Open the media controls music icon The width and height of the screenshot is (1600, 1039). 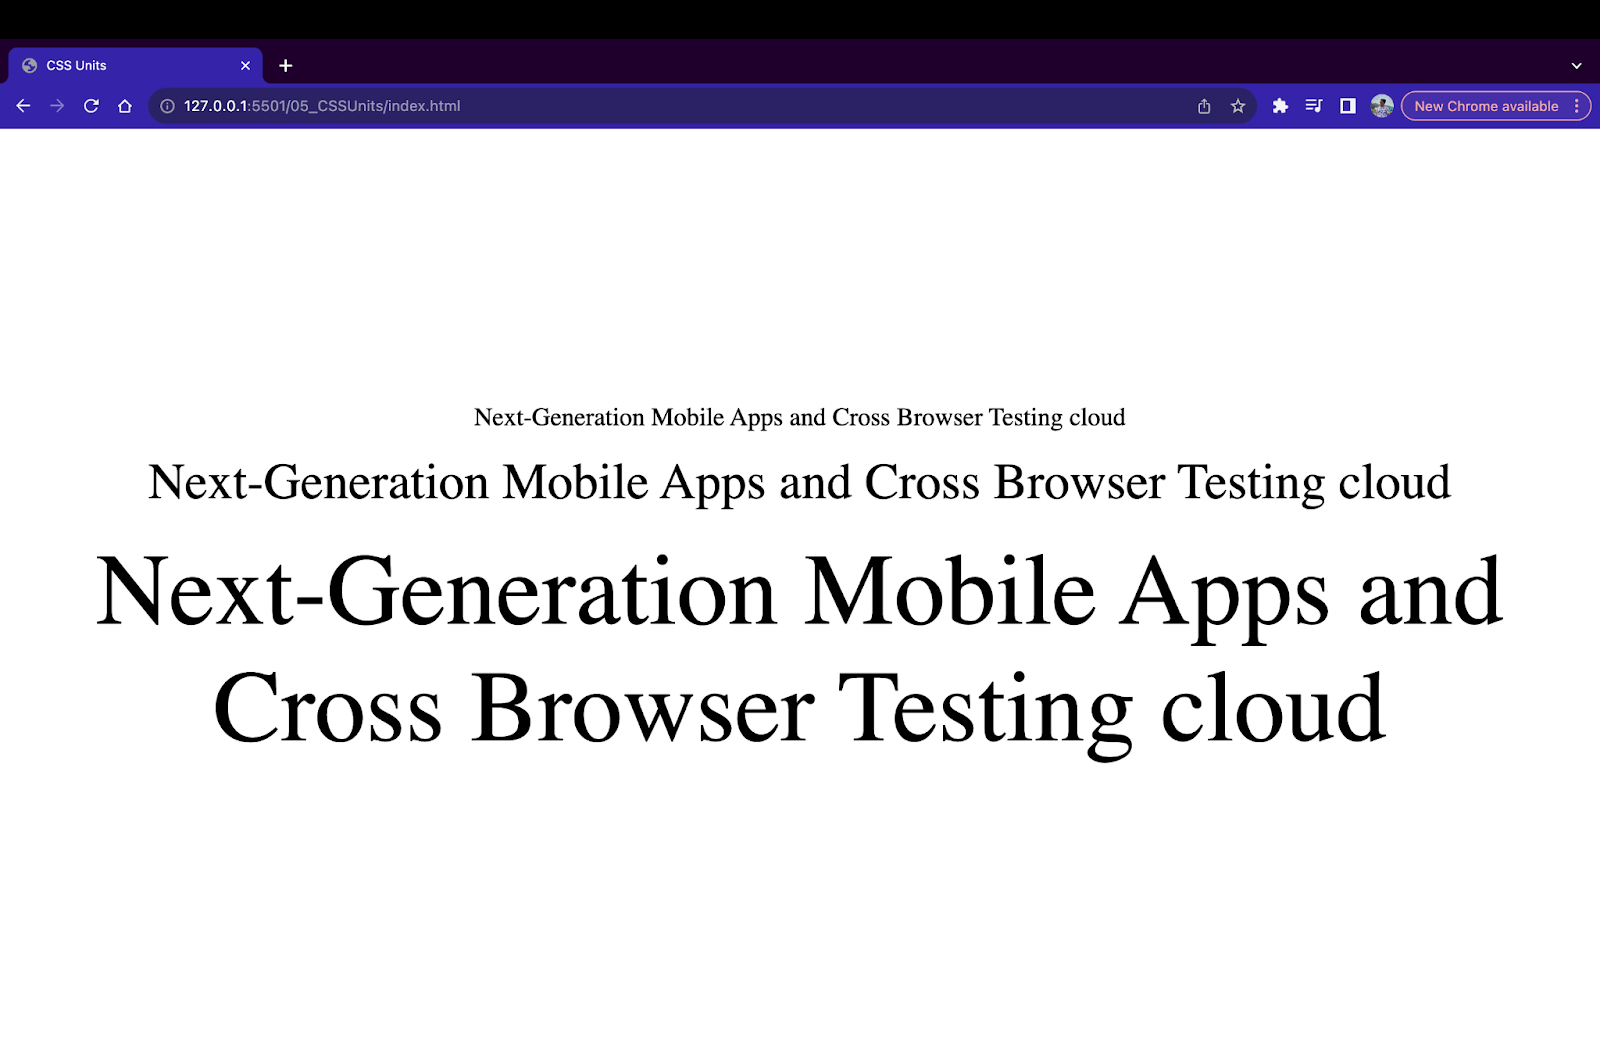pos(1314,106)
